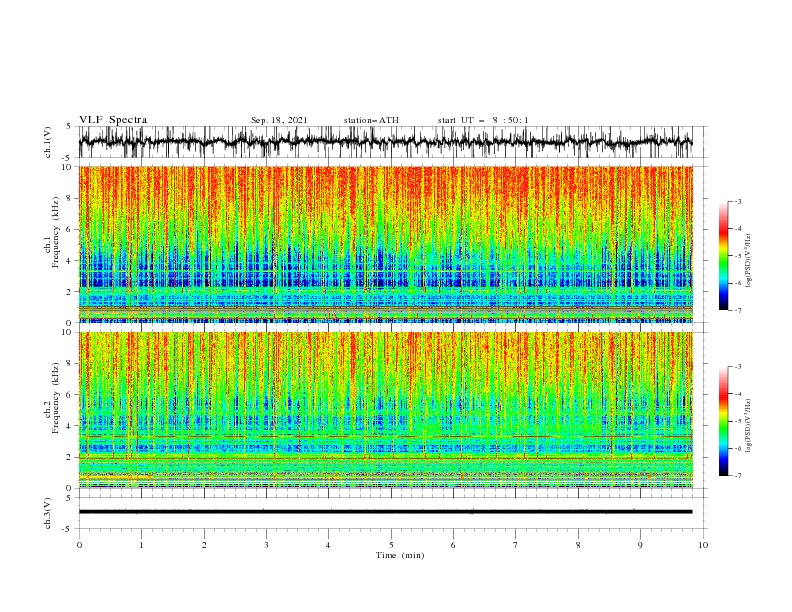Click the 'VLF Spectra' title text
792x612 pixels.
(x=113, y=120)
